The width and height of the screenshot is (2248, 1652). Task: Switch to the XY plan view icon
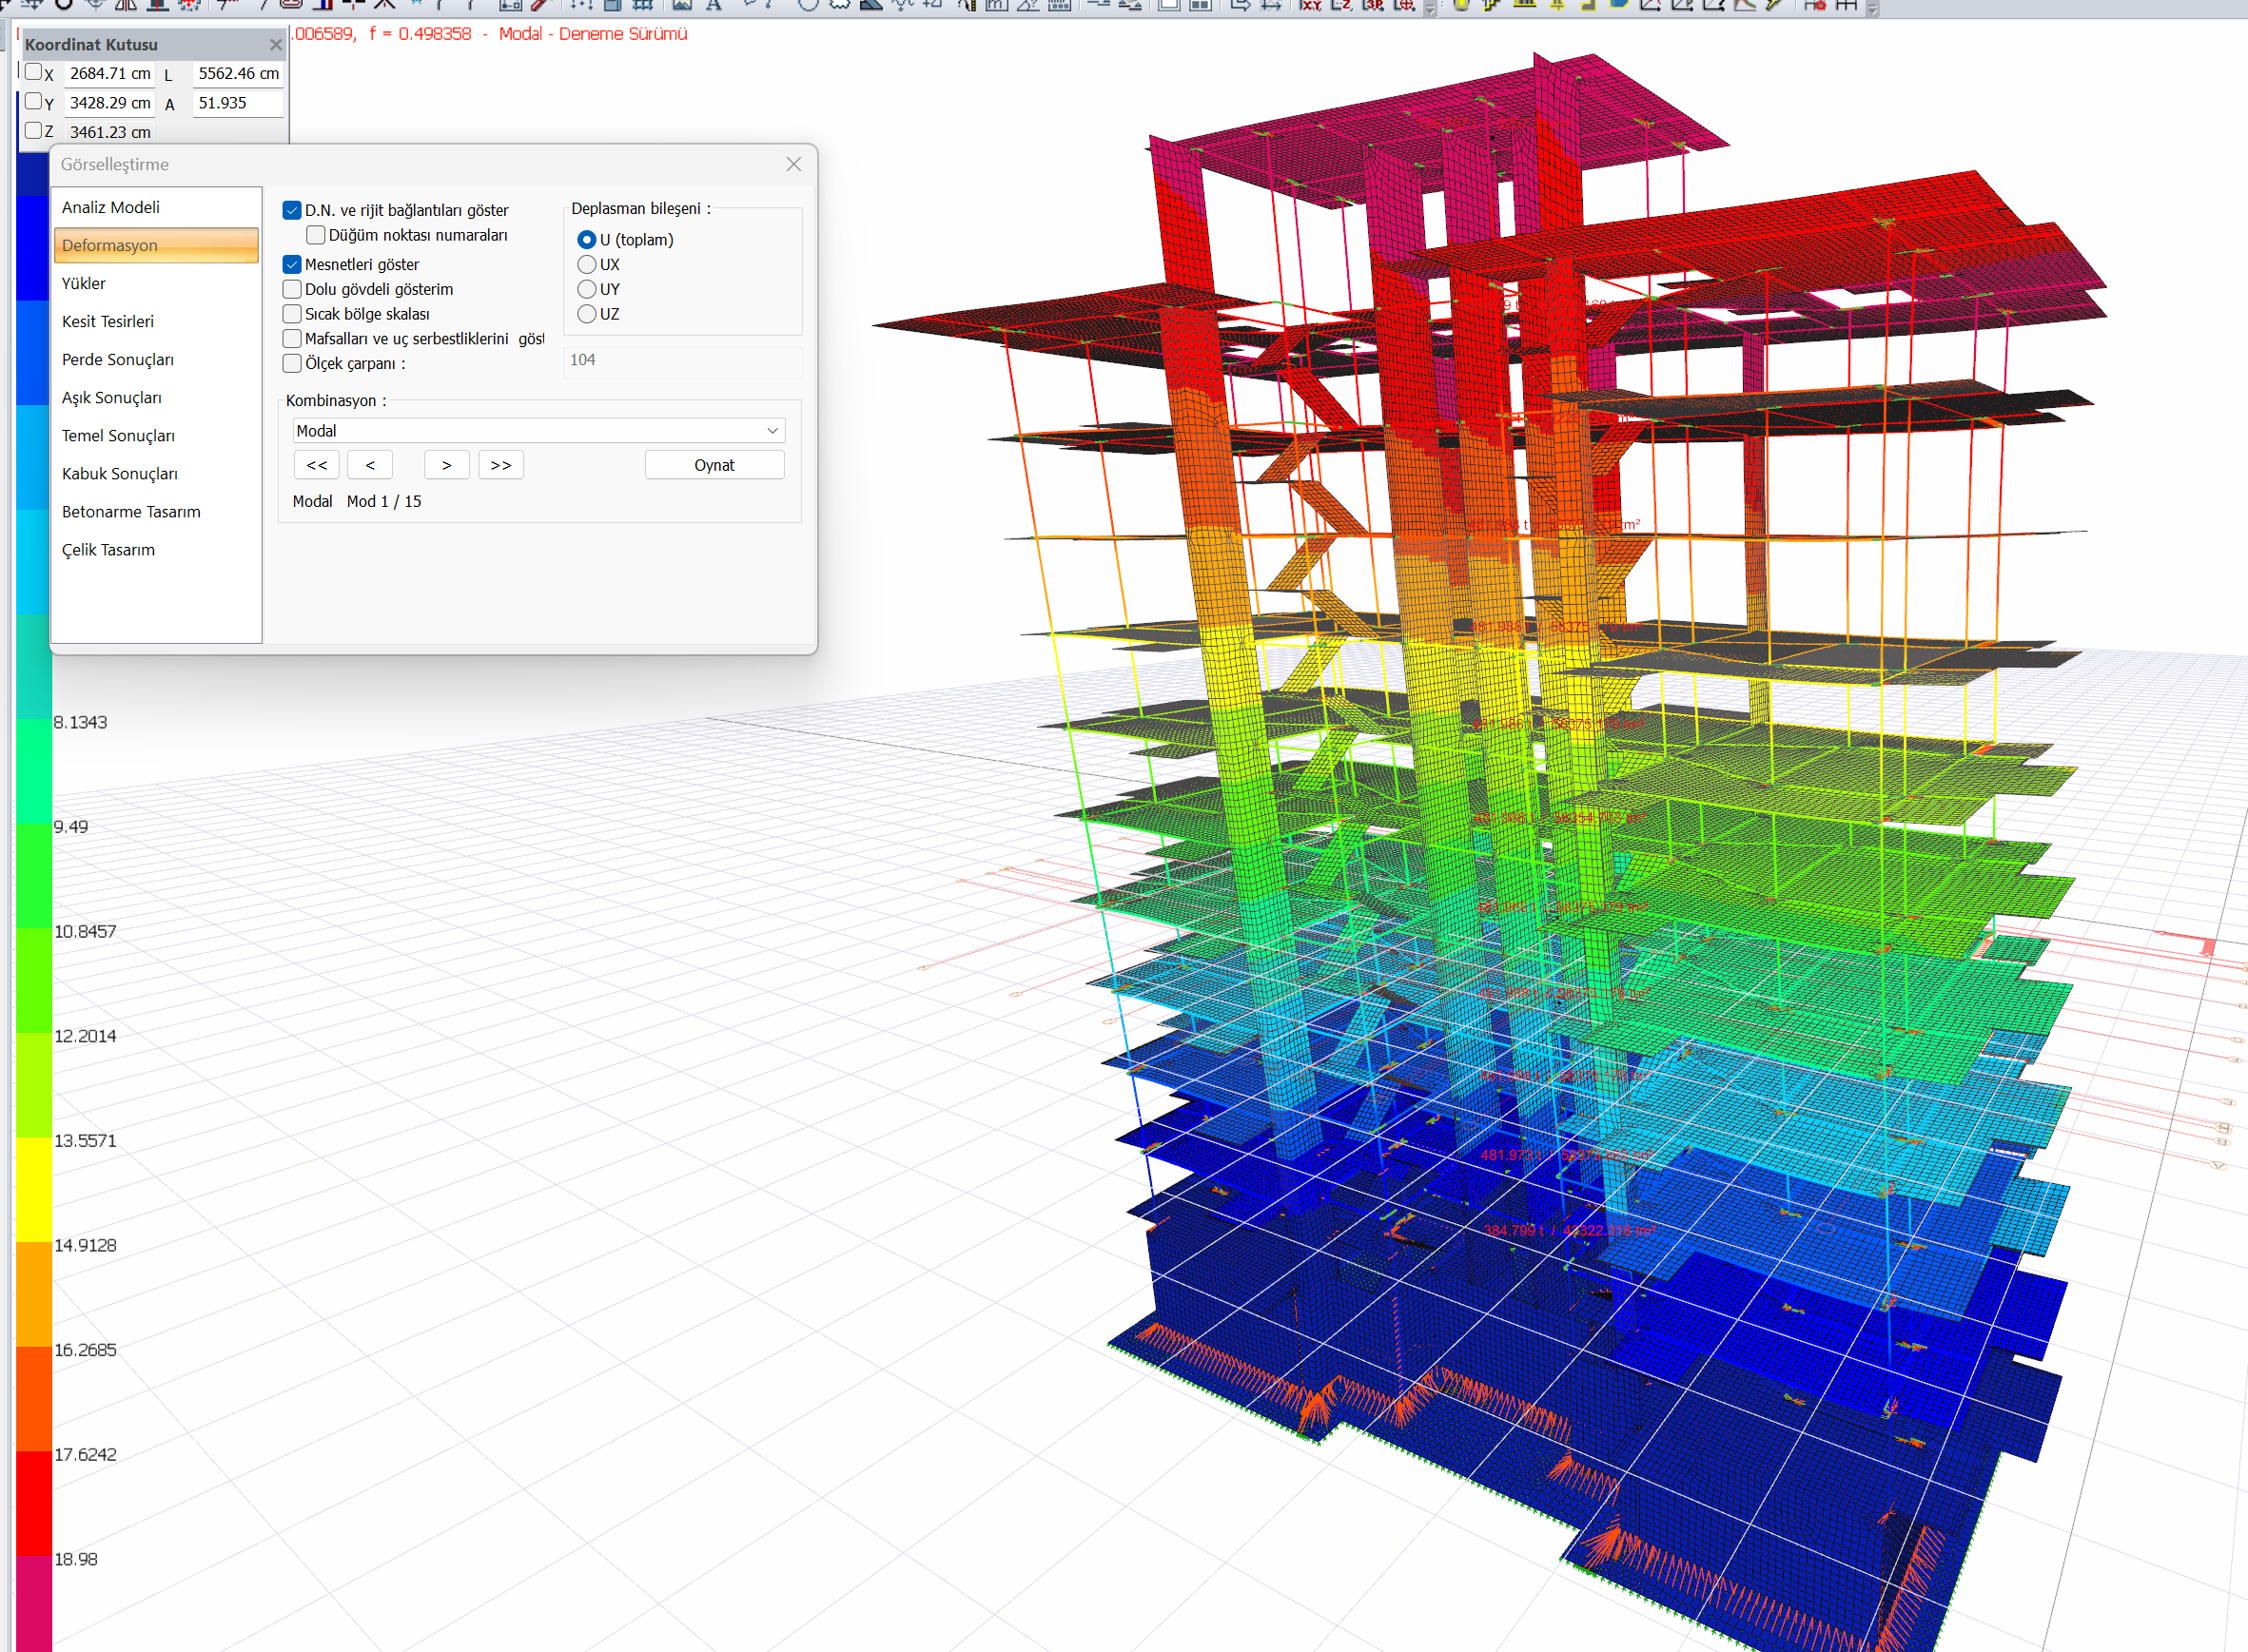(x=1310, y=5)
